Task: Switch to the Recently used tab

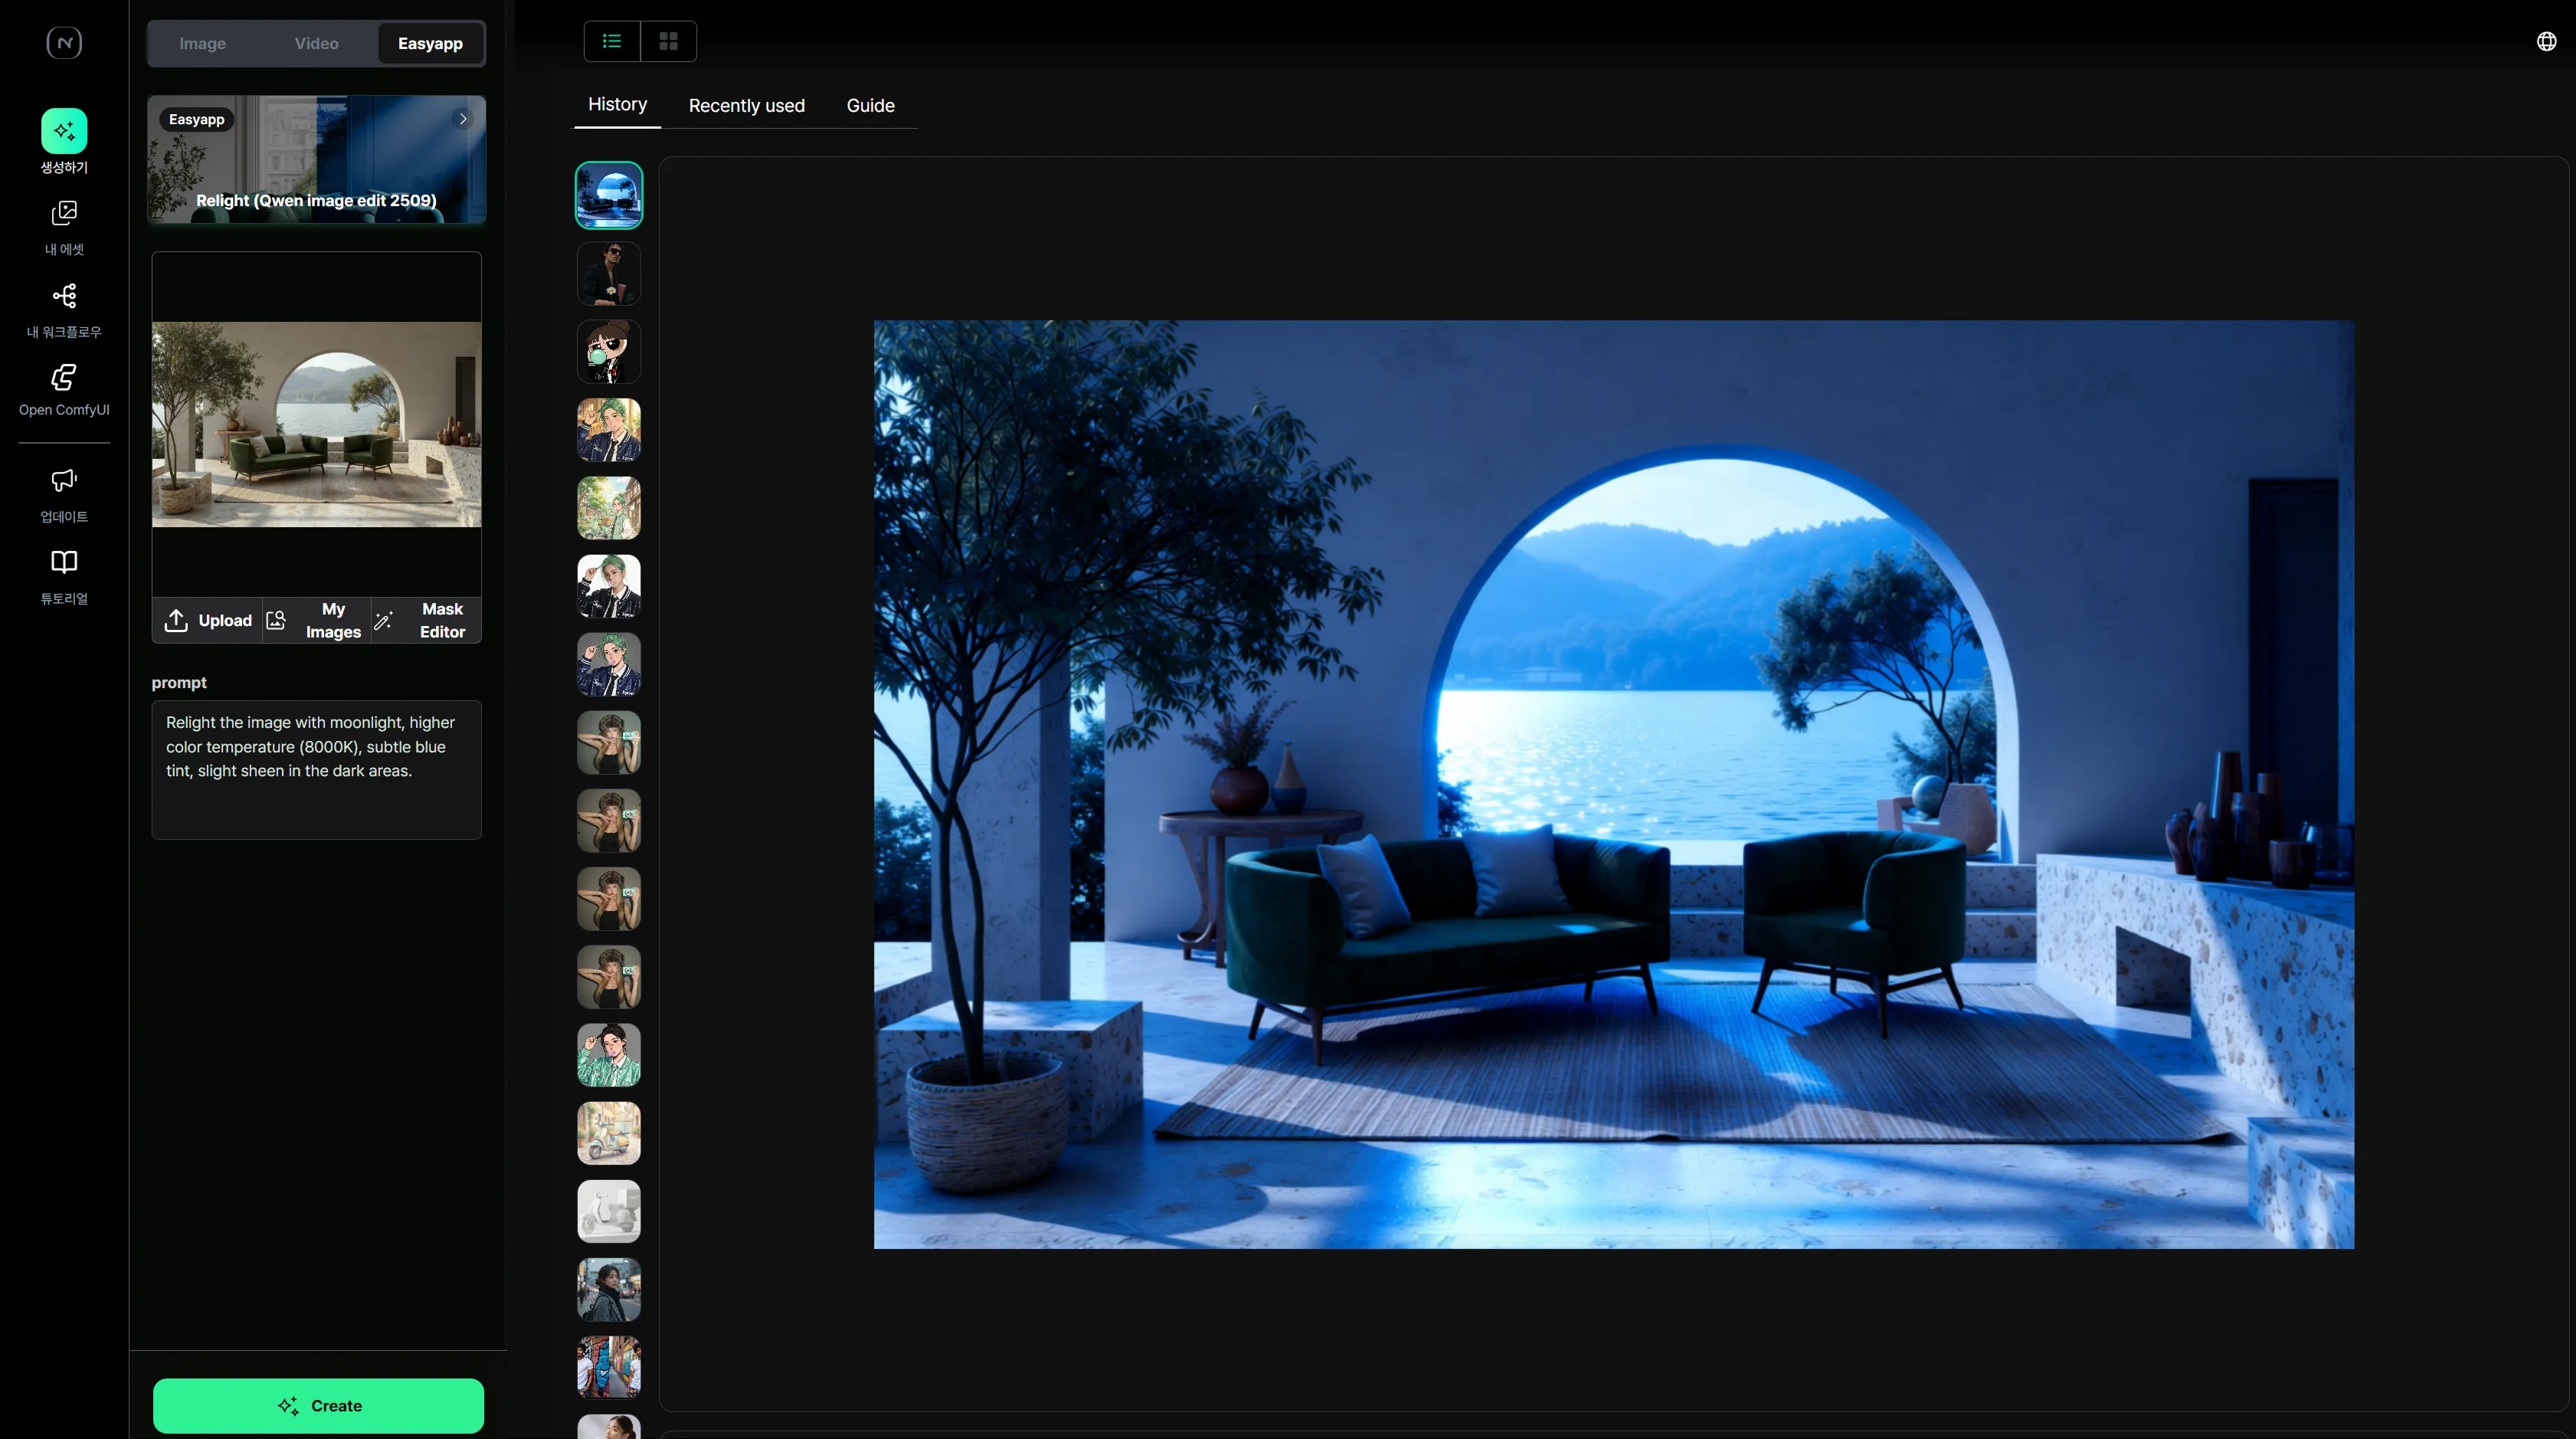Action: point(746,106)
